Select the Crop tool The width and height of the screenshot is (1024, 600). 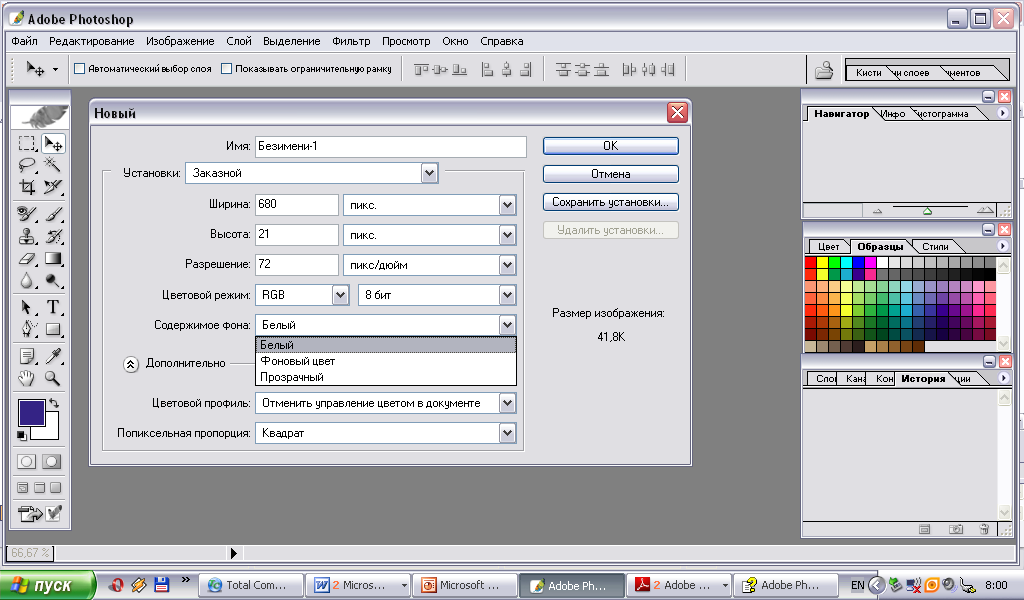click(27, 187)
